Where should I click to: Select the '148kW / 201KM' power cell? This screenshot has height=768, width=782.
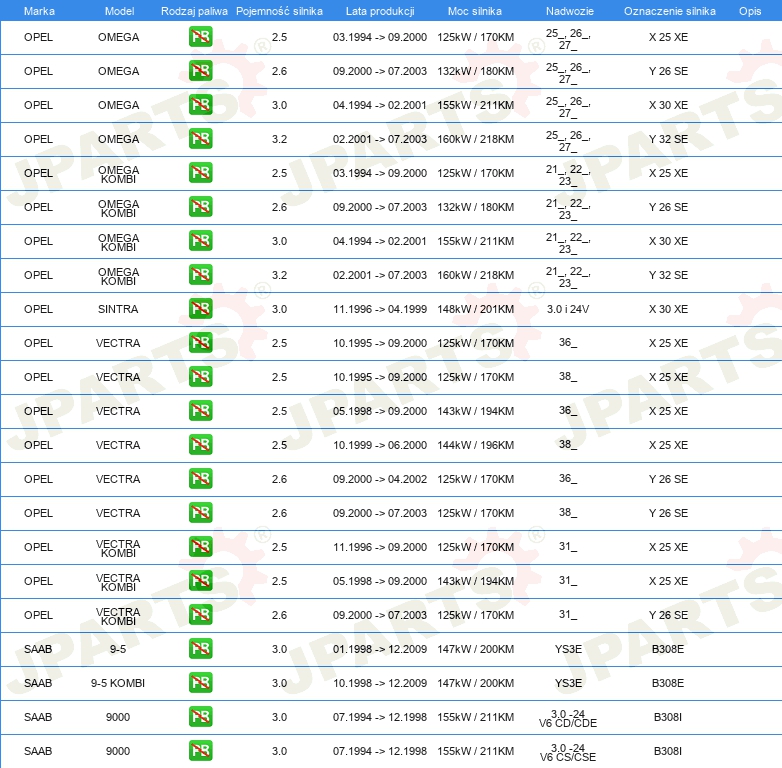coord(475,309)
